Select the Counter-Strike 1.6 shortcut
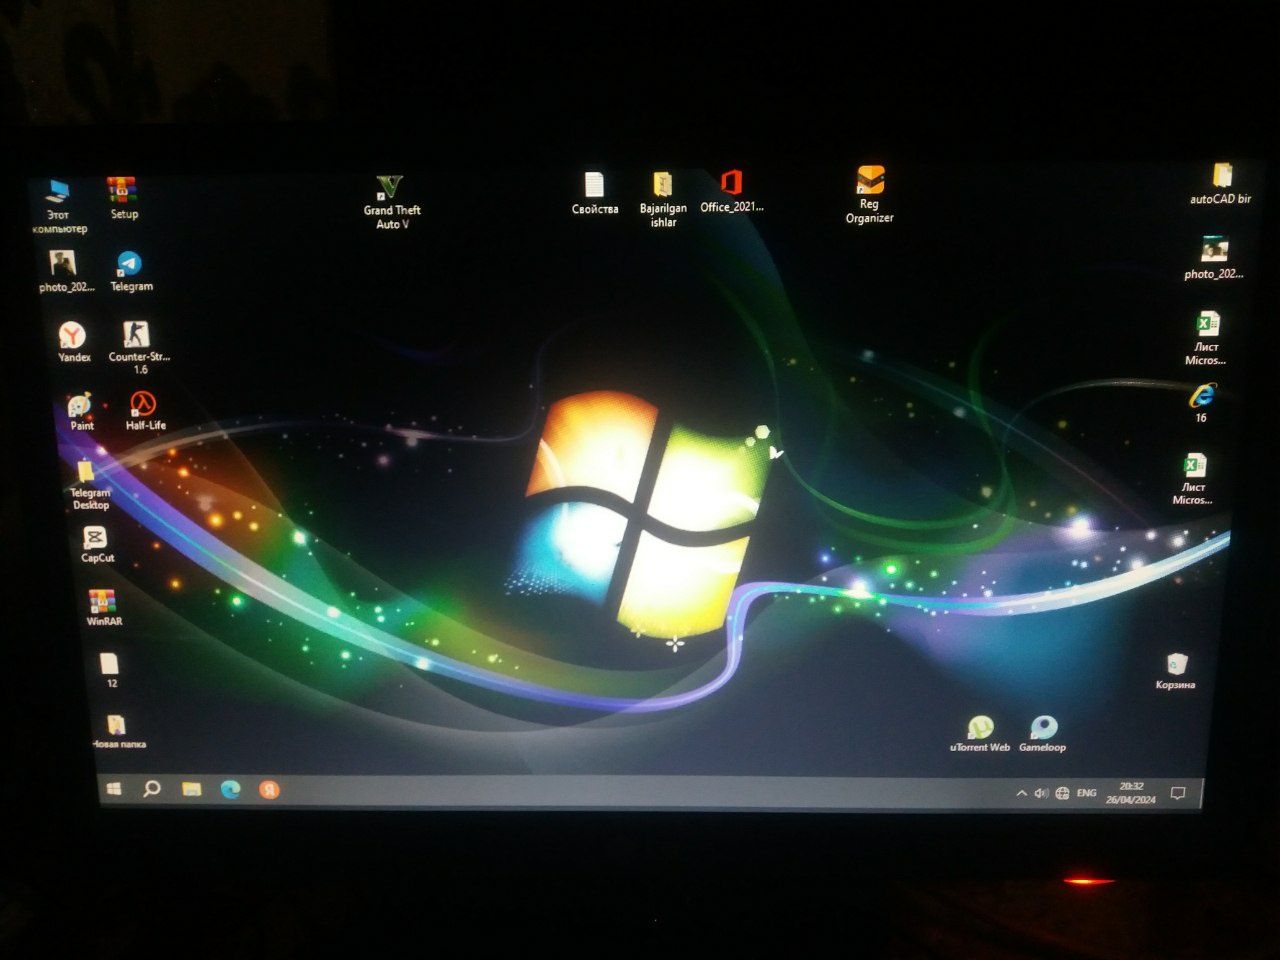This screenshot has height=960, width=1280. (139, 348)
